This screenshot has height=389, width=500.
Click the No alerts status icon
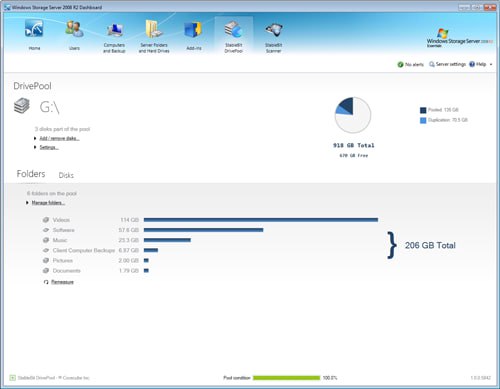[400, 64]
